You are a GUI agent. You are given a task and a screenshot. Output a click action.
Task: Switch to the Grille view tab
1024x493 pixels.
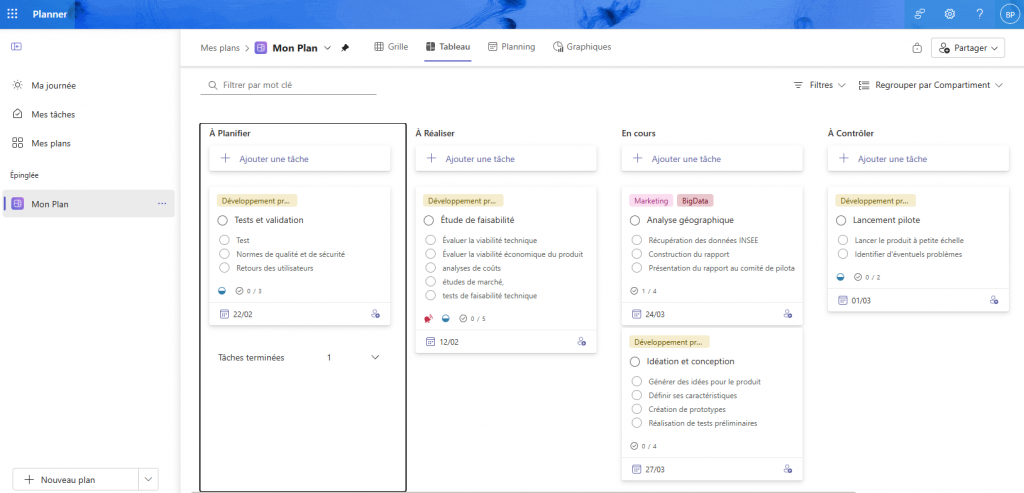tap(390, 47)
